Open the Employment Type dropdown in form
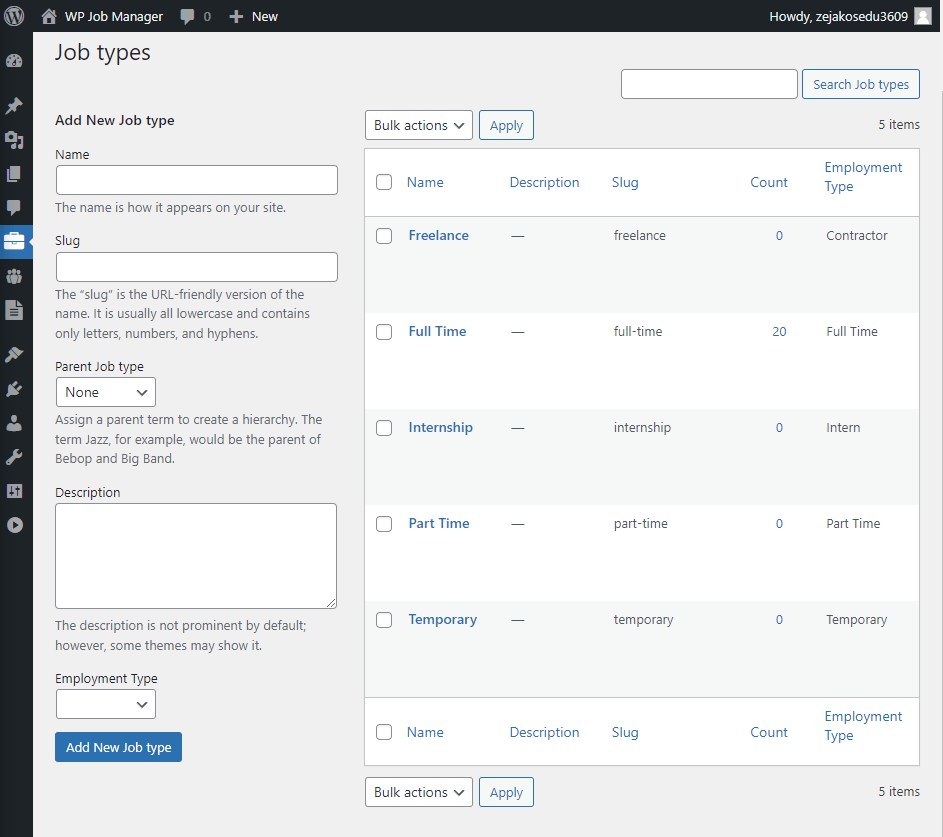 pyautogui.click(x=106, y=704)
